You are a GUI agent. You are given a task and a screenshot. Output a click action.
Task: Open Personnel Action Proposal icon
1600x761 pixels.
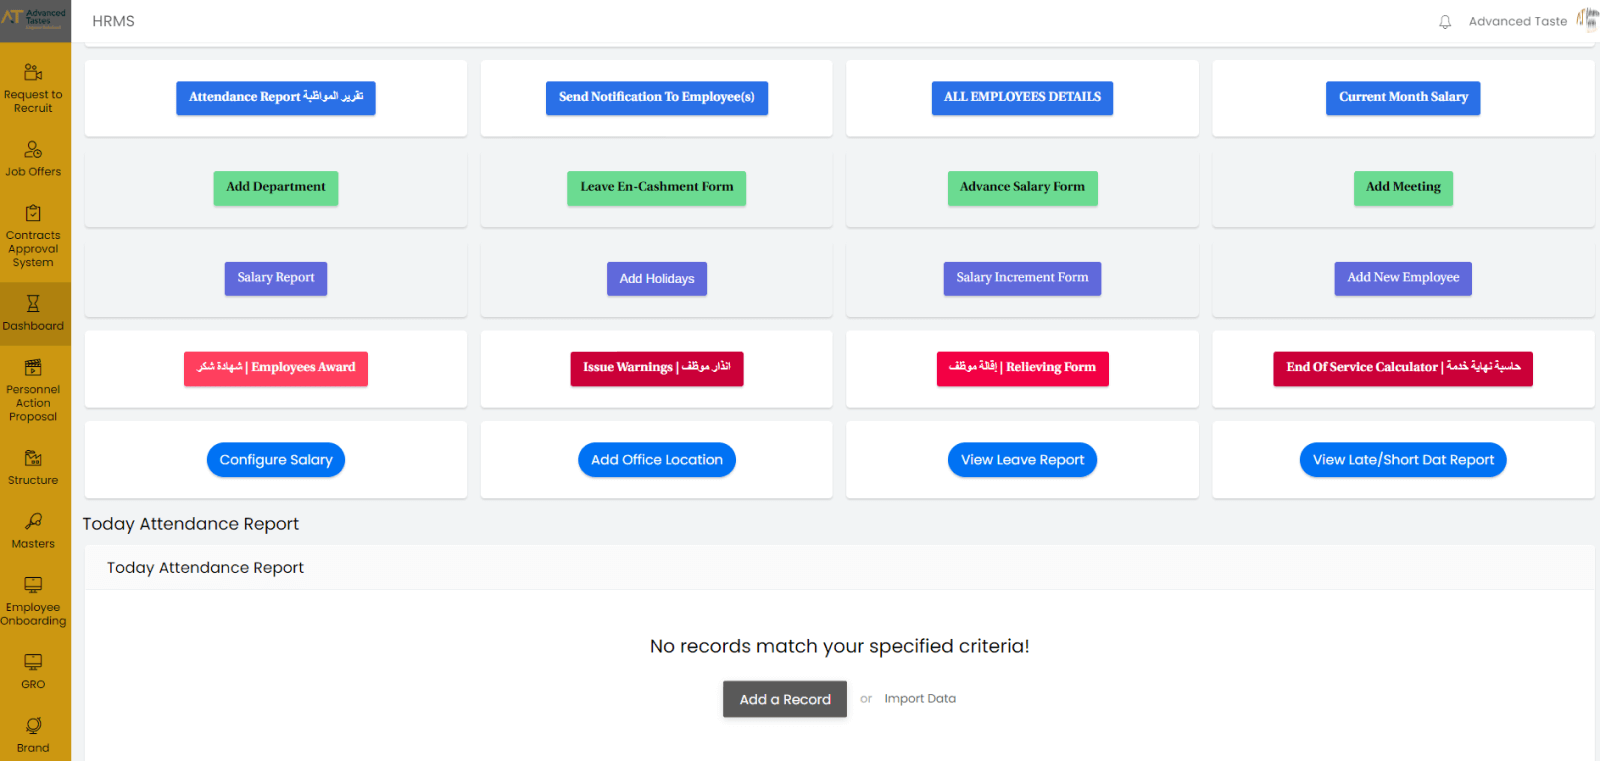pos(33,368)
